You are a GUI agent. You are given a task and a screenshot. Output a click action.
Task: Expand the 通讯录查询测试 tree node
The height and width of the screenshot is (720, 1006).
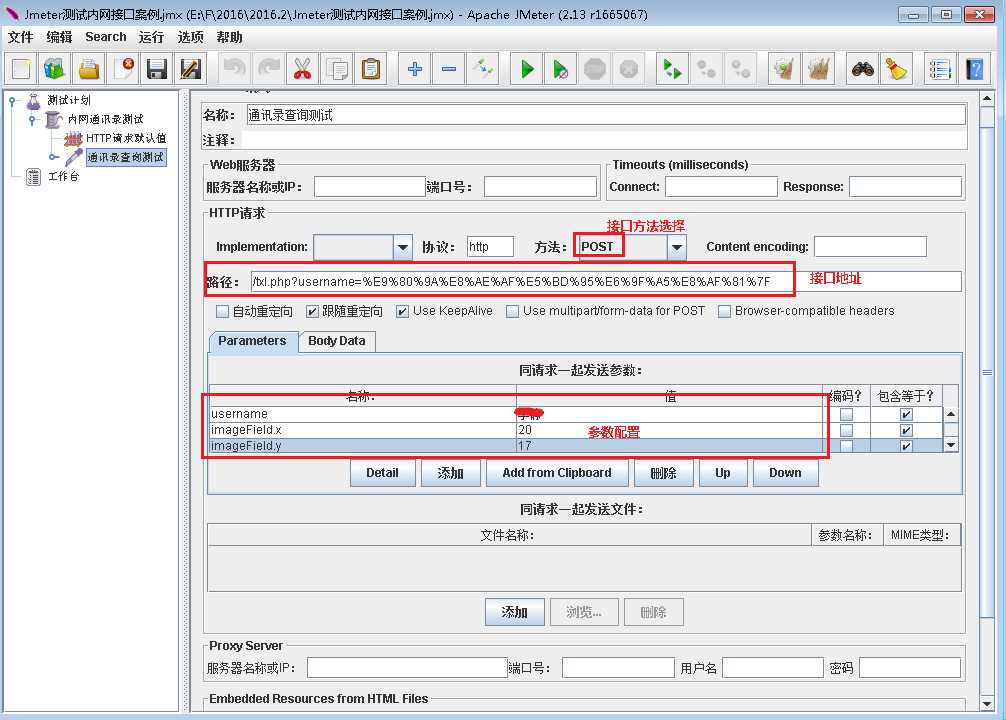(x=53, y=157)
